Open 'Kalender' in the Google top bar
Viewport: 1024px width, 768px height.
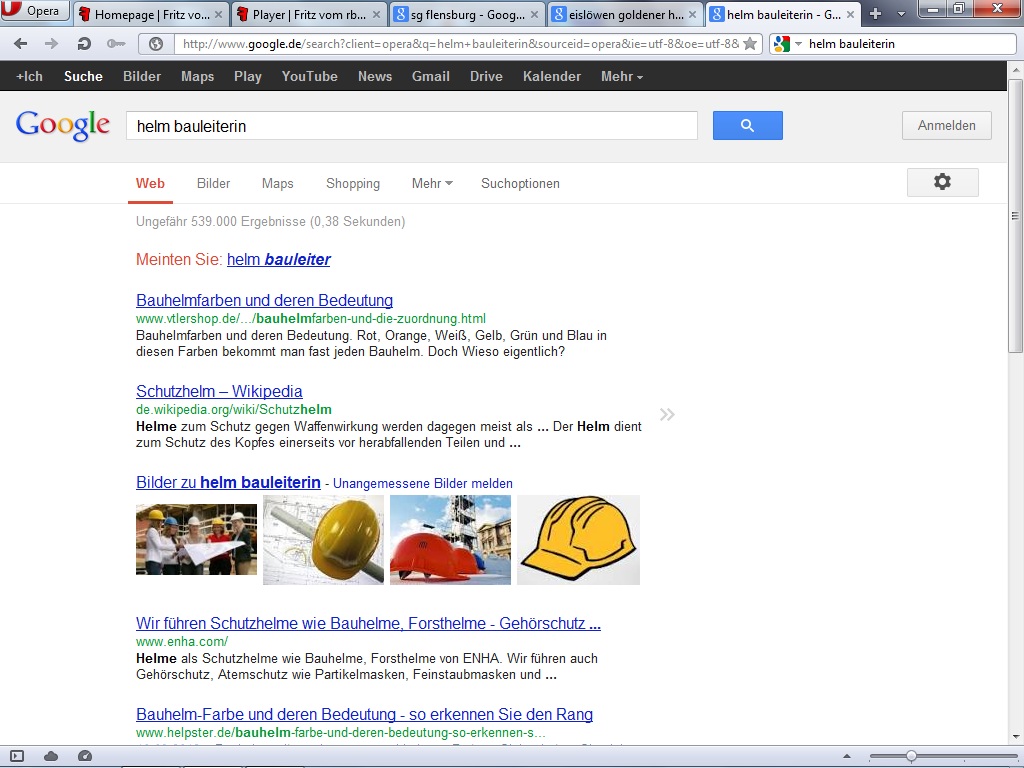pos(552,76)
